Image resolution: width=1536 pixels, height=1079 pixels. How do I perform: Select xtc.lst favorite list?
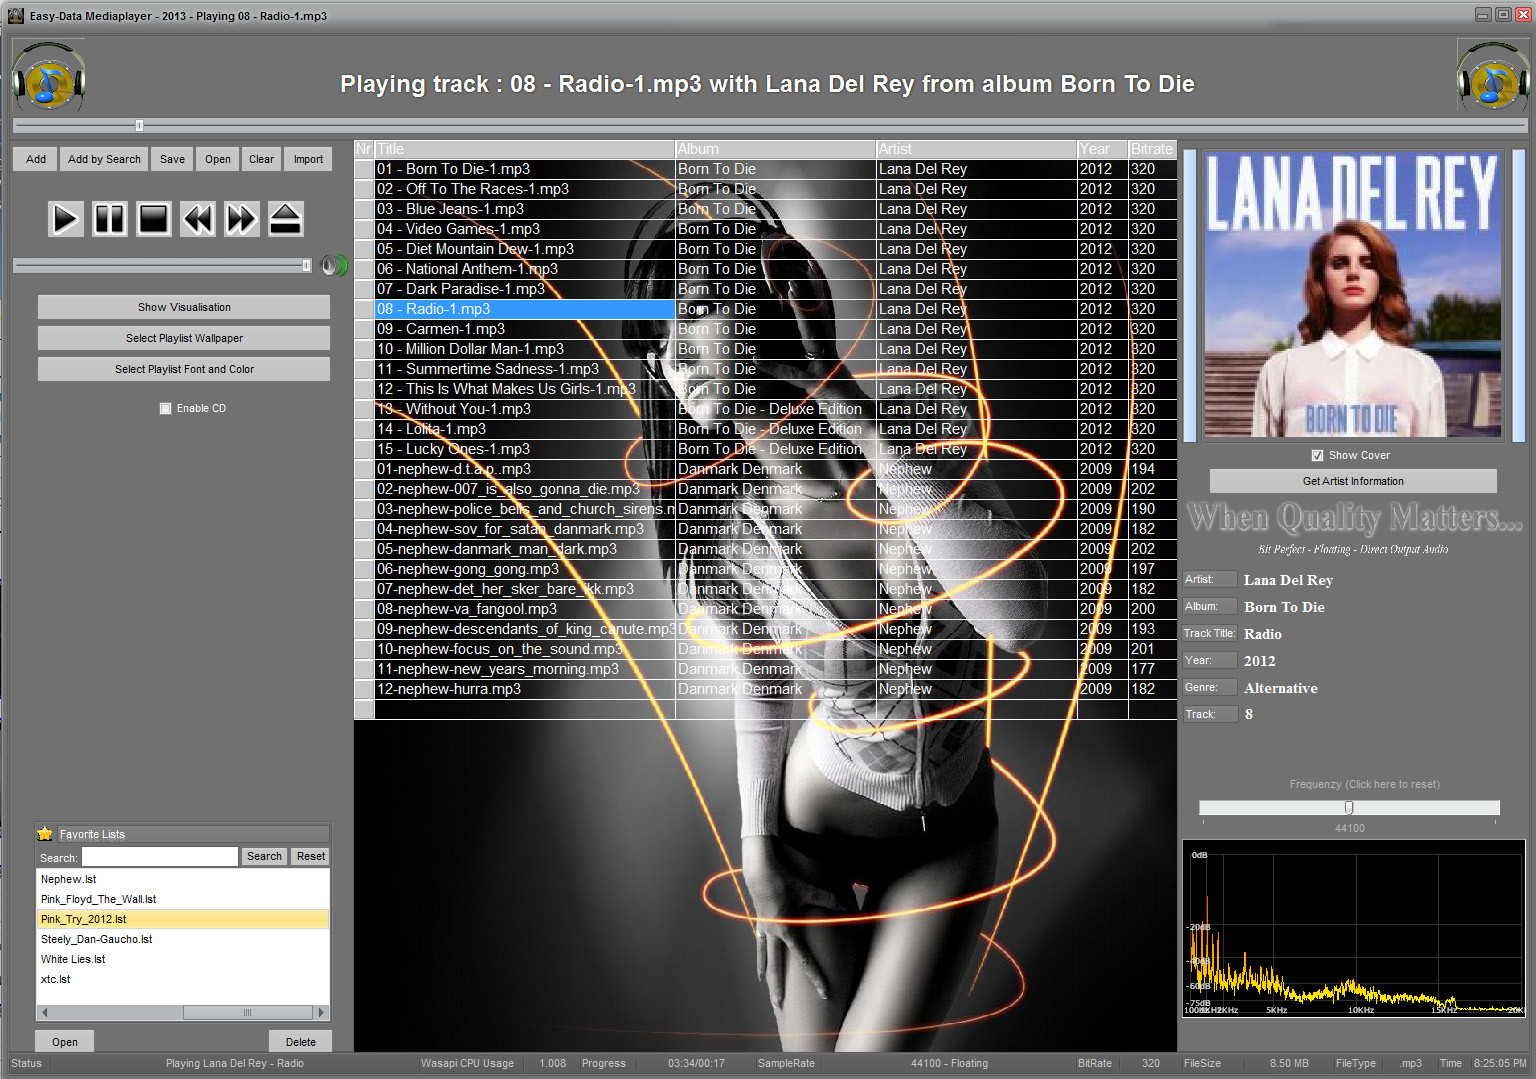182,979
